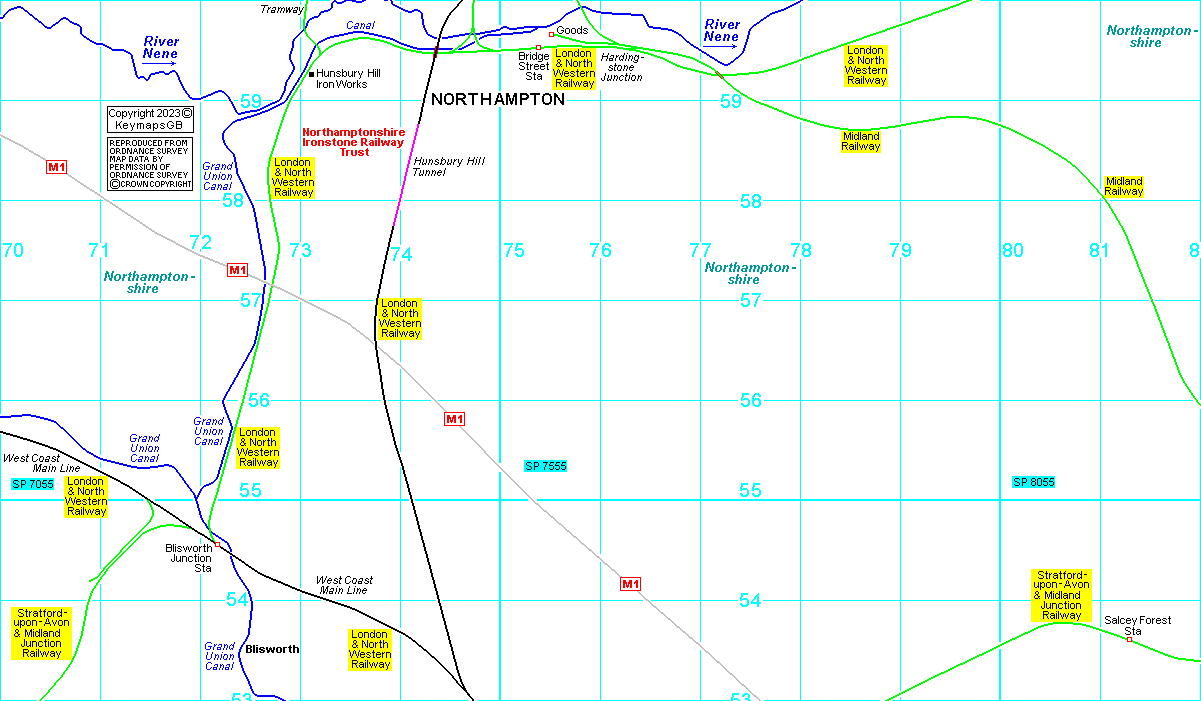Click the arrow under the left River Nene label
The height and width of the screenshot is (701, 1201).
tap(159, 63)
